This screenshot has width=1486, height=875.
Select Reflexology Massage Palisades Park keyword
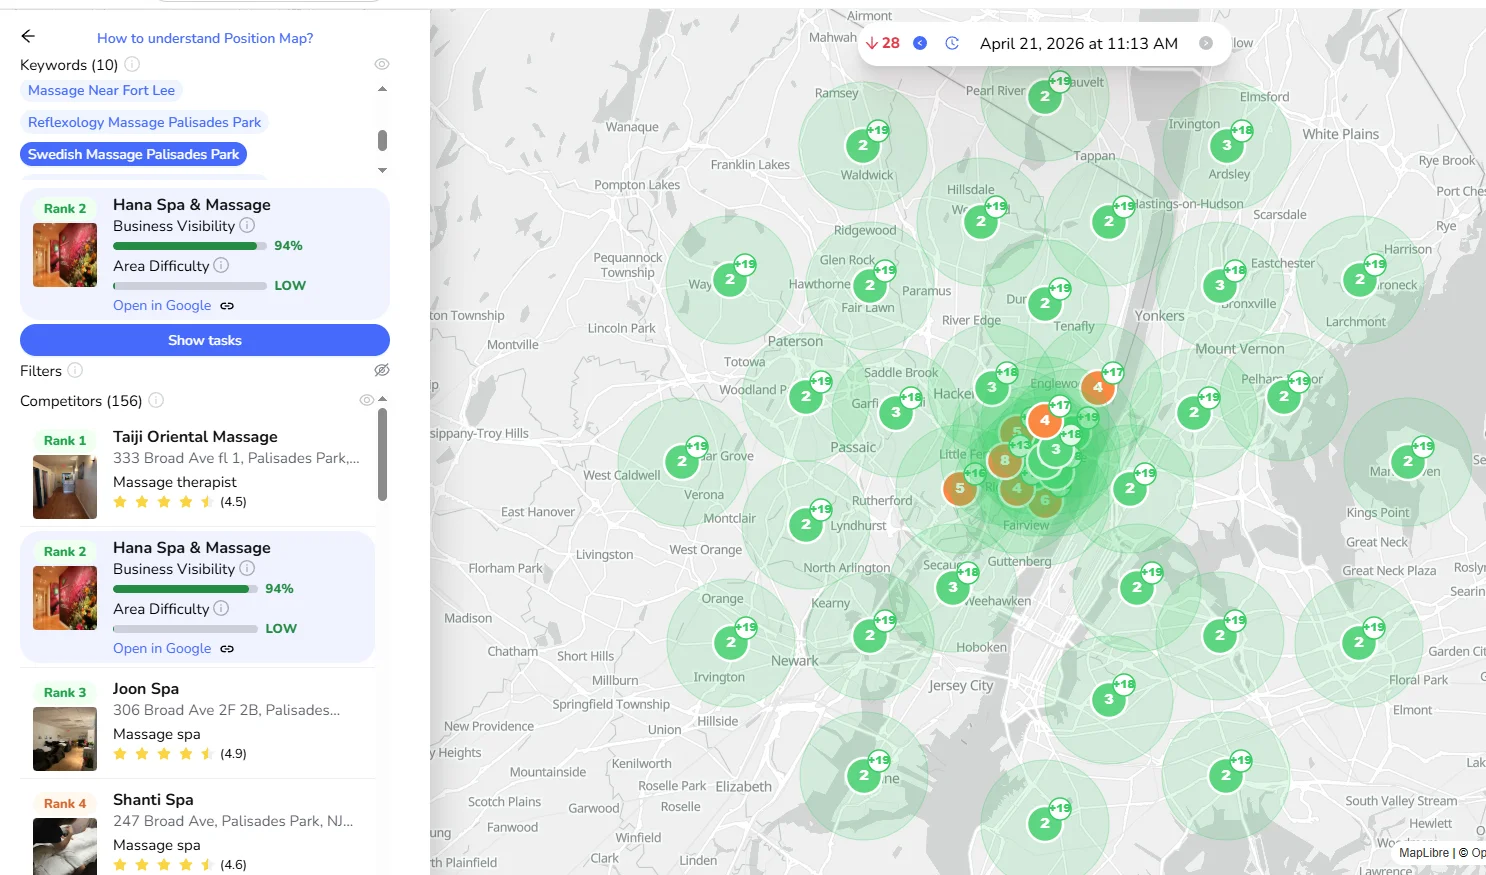point(144,122)
